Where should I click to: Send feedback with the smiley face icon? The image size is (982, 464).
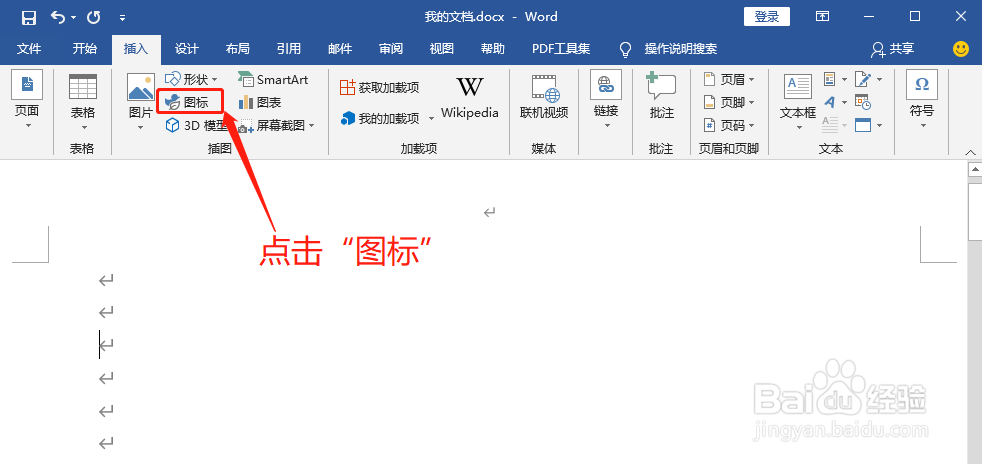point(961,49)
